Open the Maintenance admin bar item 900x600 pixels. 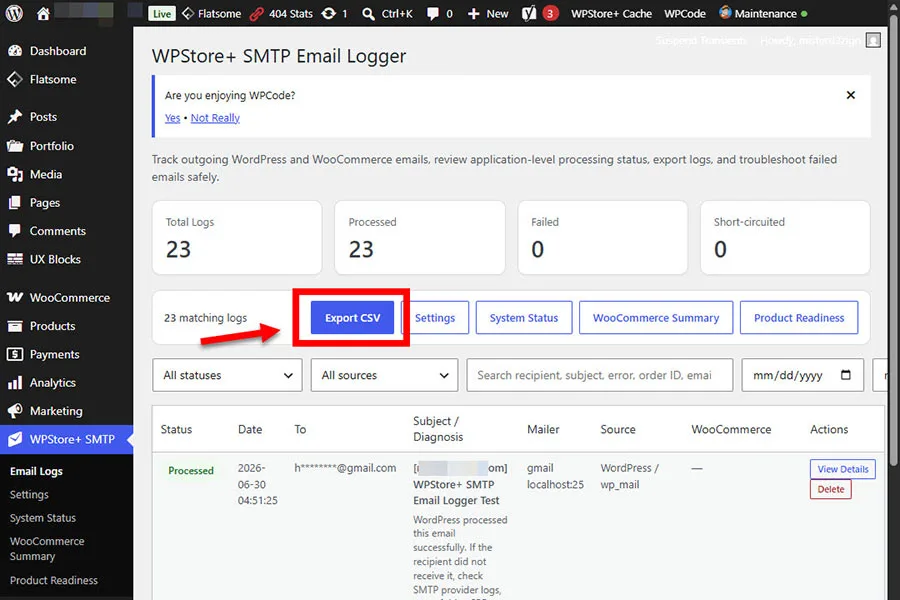click(763, 13)
